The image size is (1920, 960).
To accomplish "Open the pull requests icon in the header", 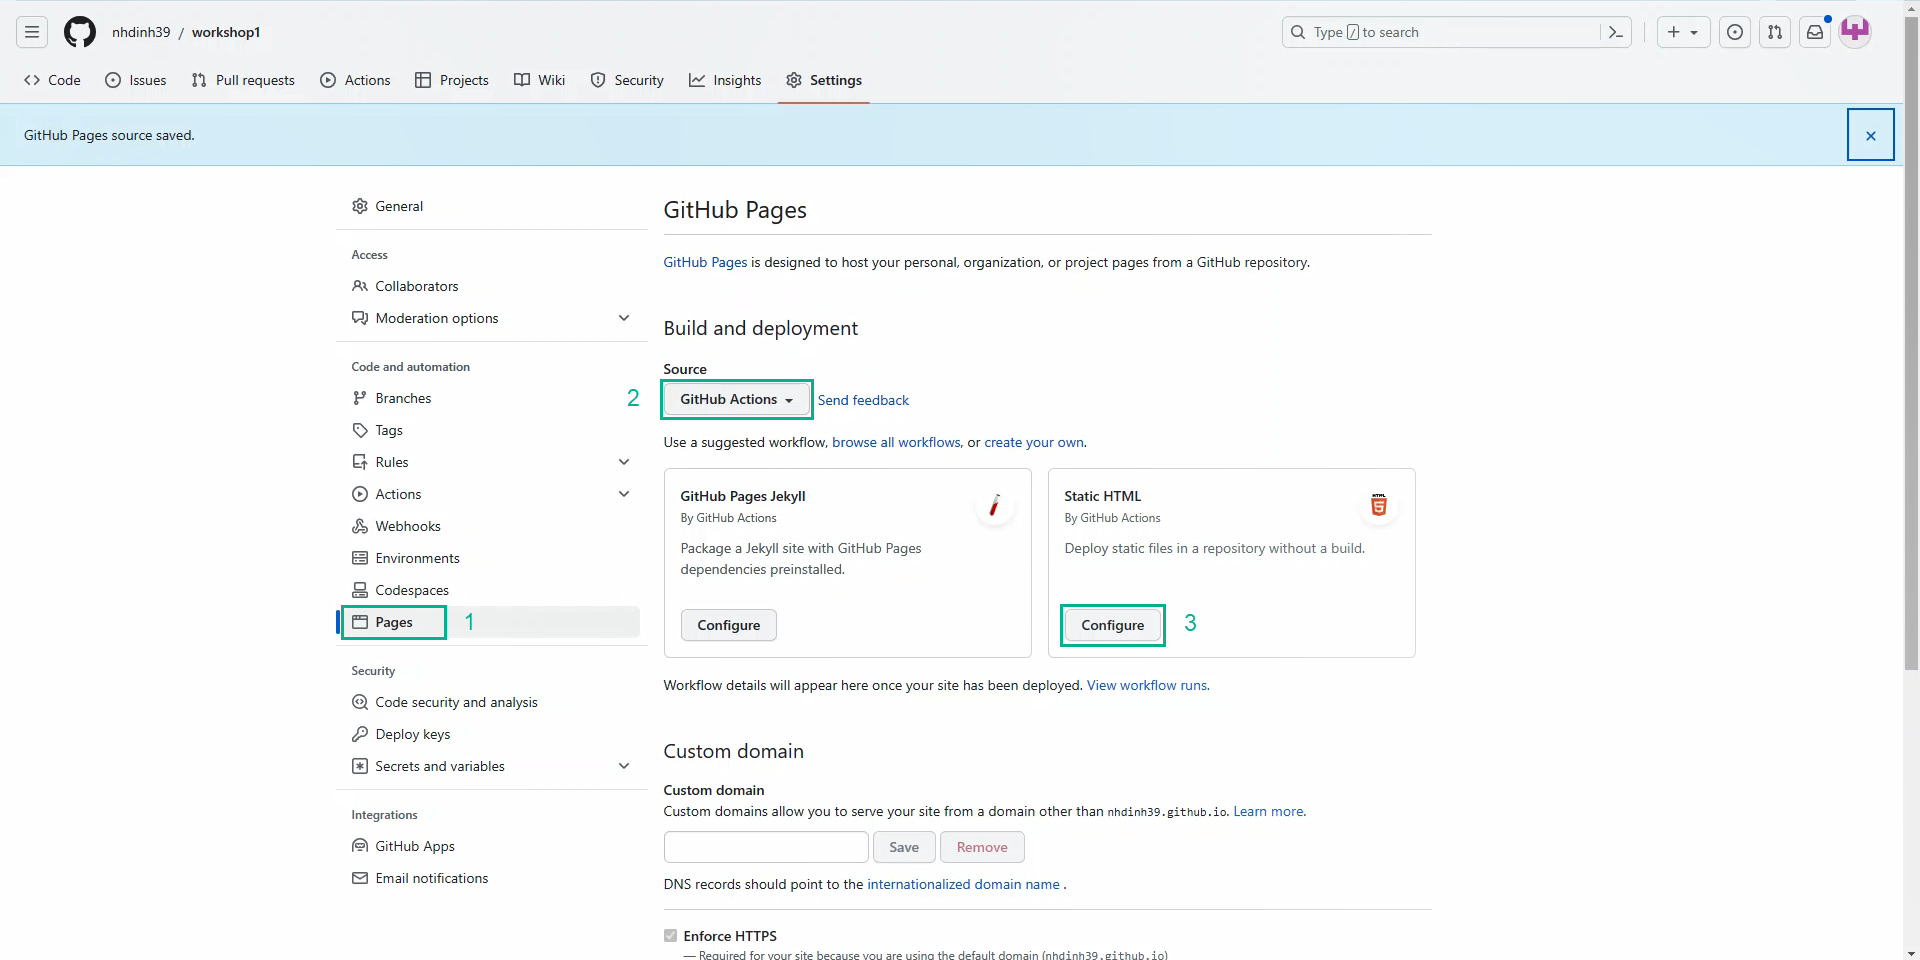I will tap(1775, 32).
